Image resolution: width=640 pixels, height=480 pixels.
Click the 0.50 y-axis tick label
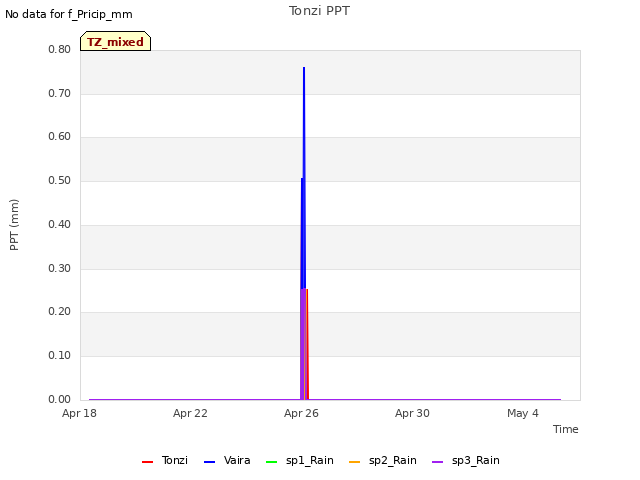60,180
